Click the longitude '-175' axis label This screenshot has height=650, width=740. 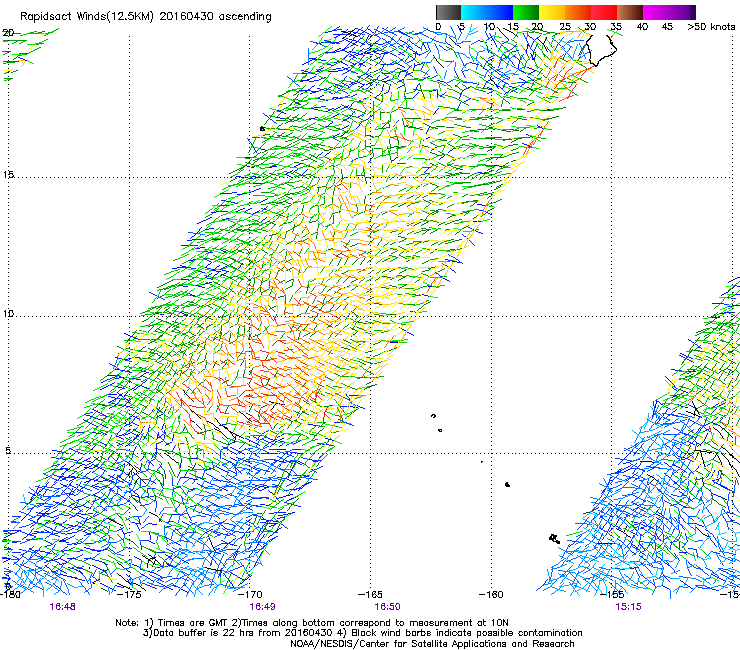coord(130,594)
